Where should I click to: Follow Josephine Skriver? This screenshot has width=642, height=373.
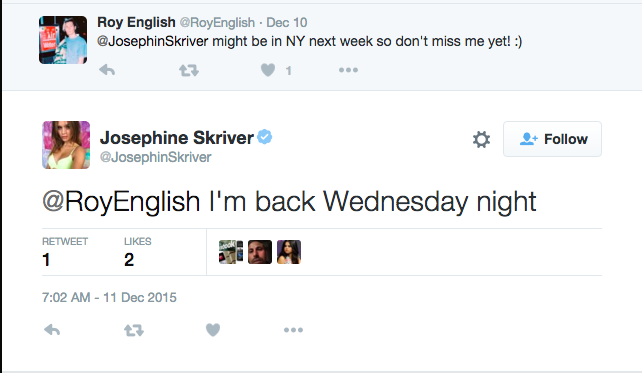552,139
